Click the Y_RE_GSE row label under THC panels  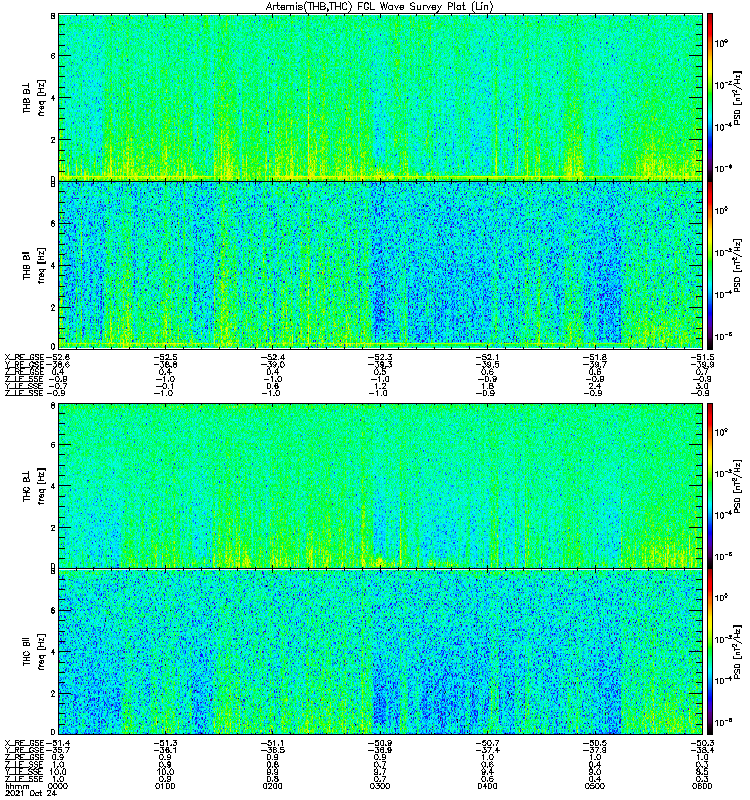24,750
